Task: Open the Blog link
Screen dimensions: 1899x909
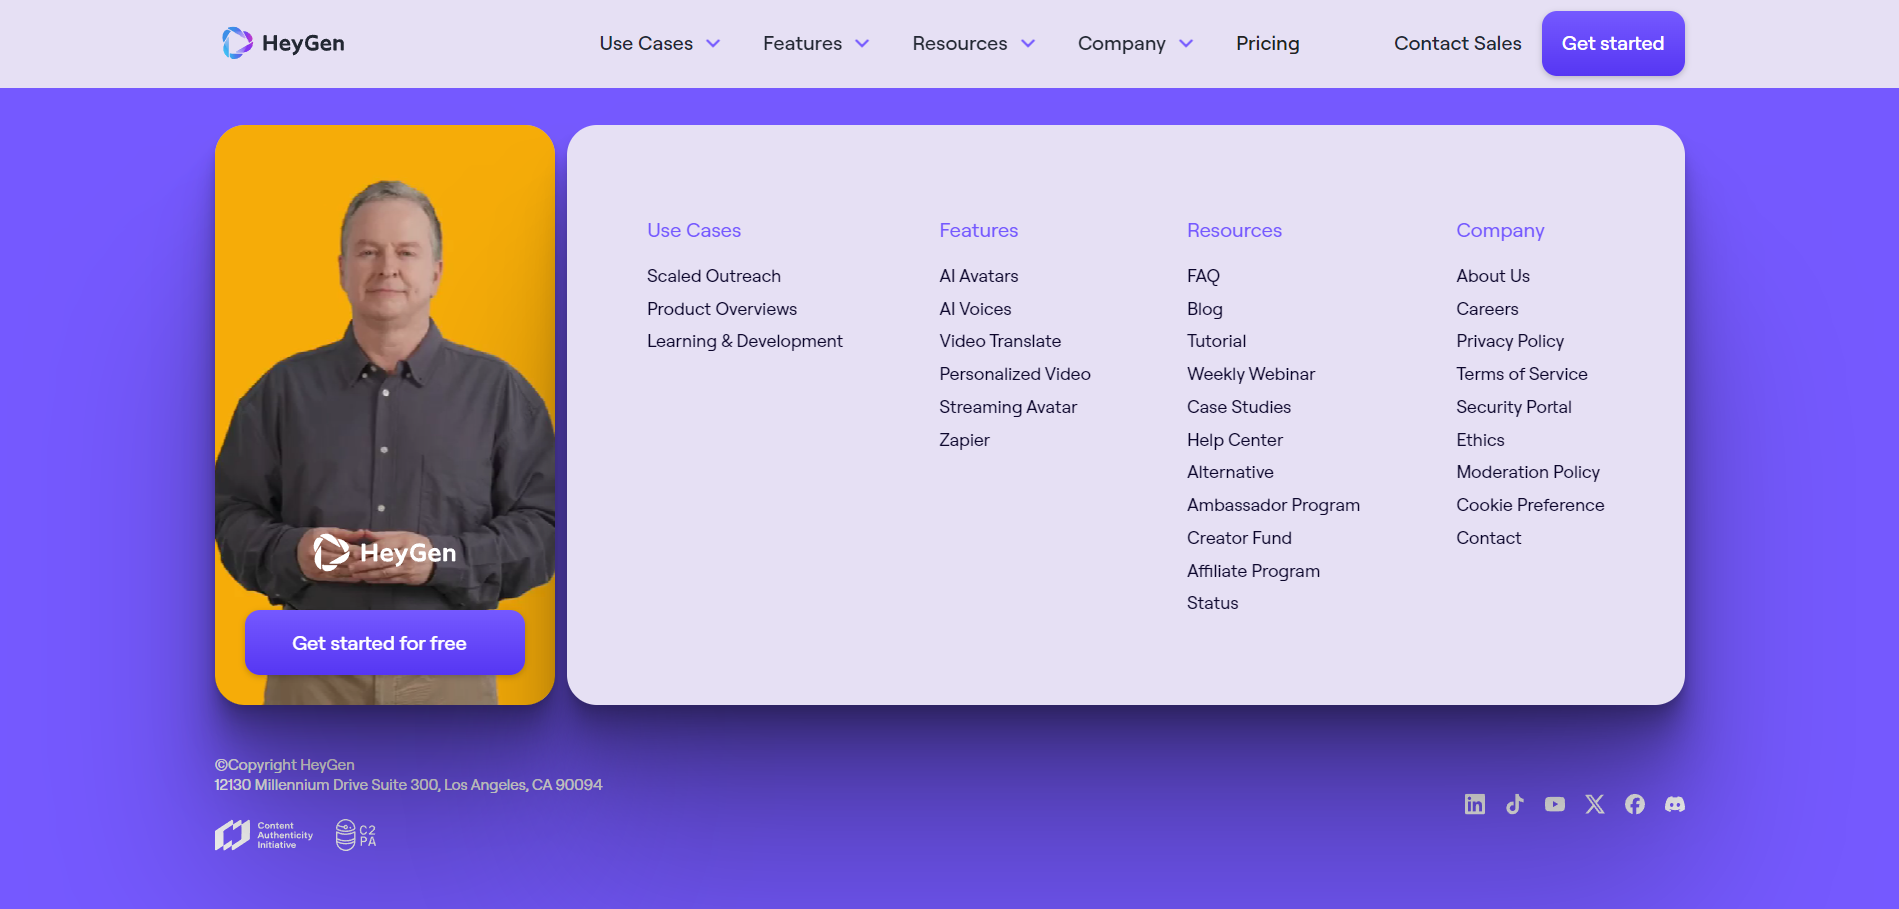Action: [x=1205, y=309]
